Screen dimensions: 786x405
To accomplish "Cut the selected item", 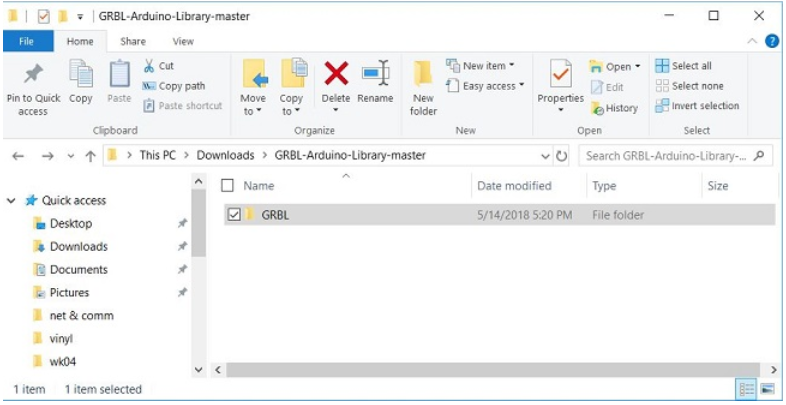I will [x=158, y=66].
